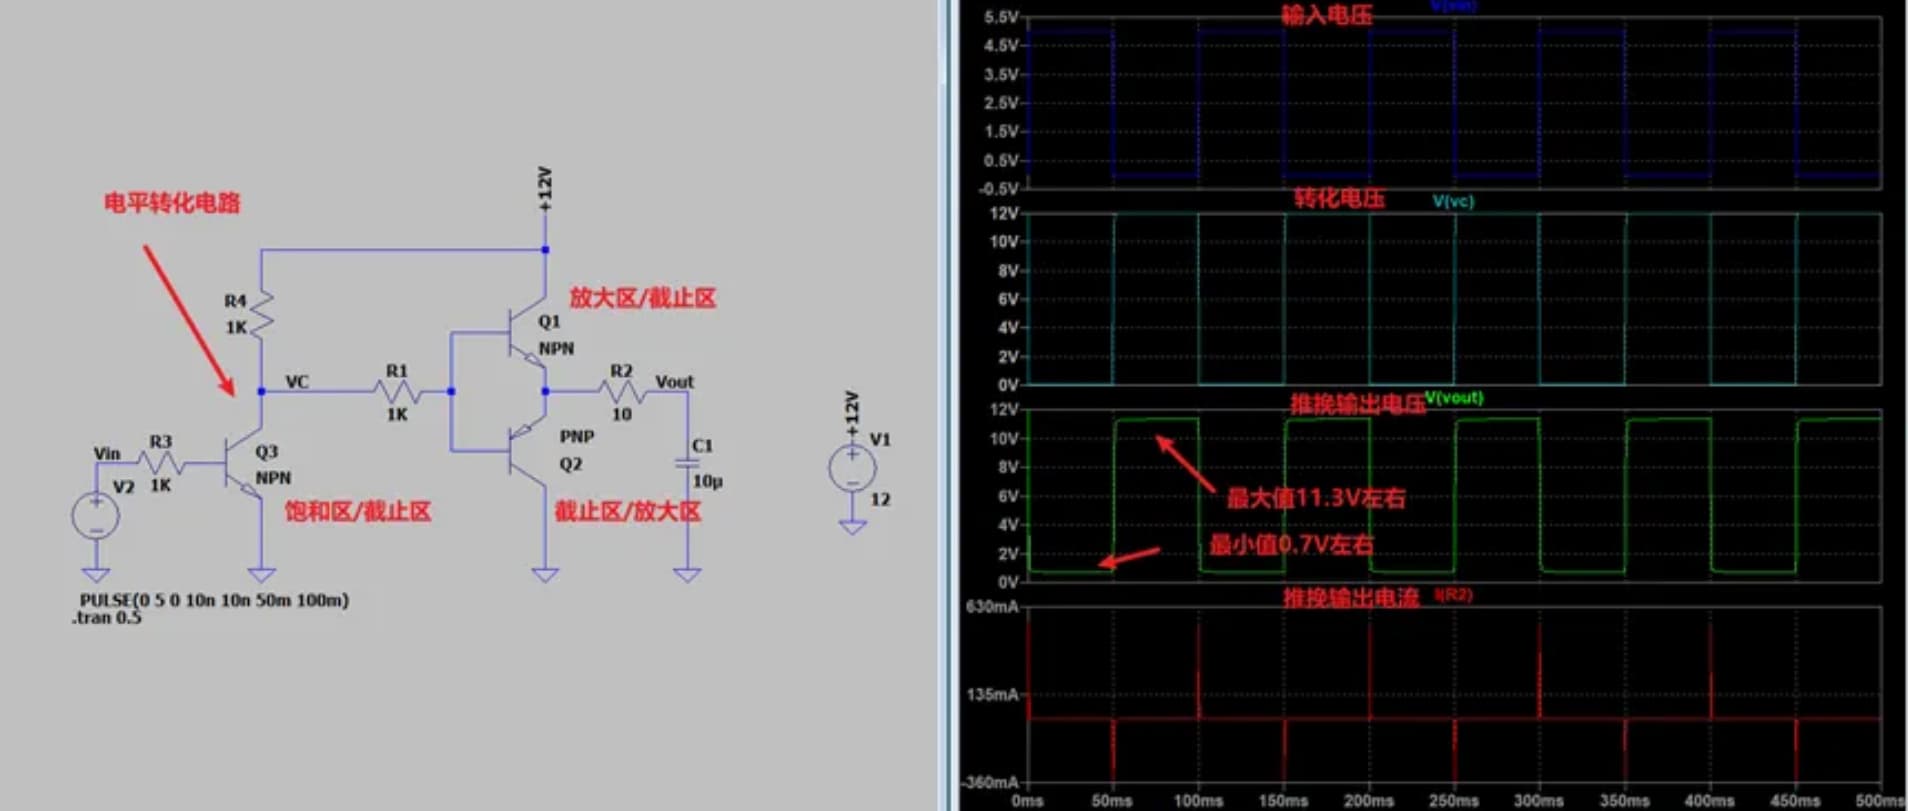Click the .tran 0.5 simulation directive
The image size is (1908, 811).
coord(107,618)
